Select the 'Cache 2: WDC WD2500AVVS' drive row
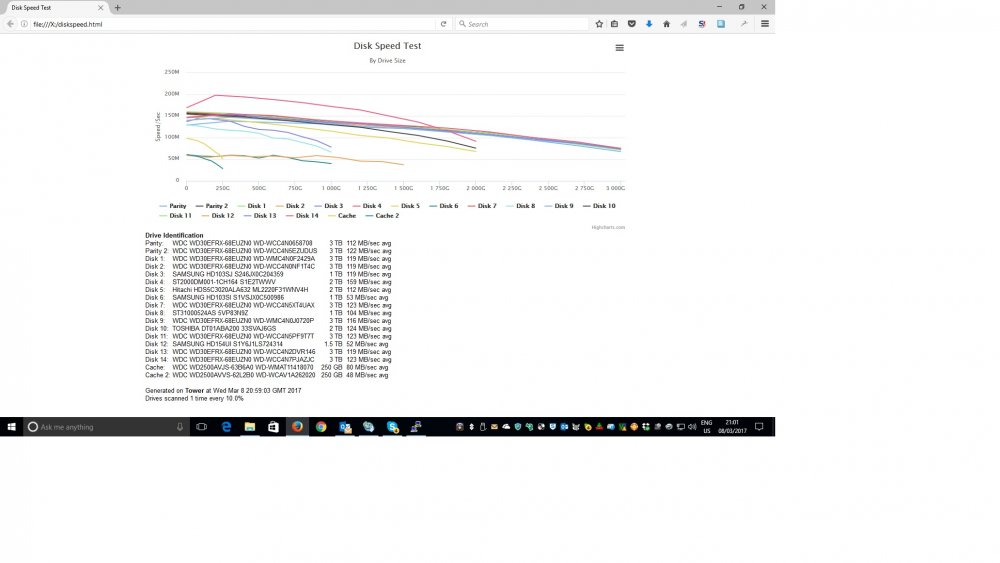The height and width of the screenshot is (563, 1000). pyautogui.click(x=267, y=375)
